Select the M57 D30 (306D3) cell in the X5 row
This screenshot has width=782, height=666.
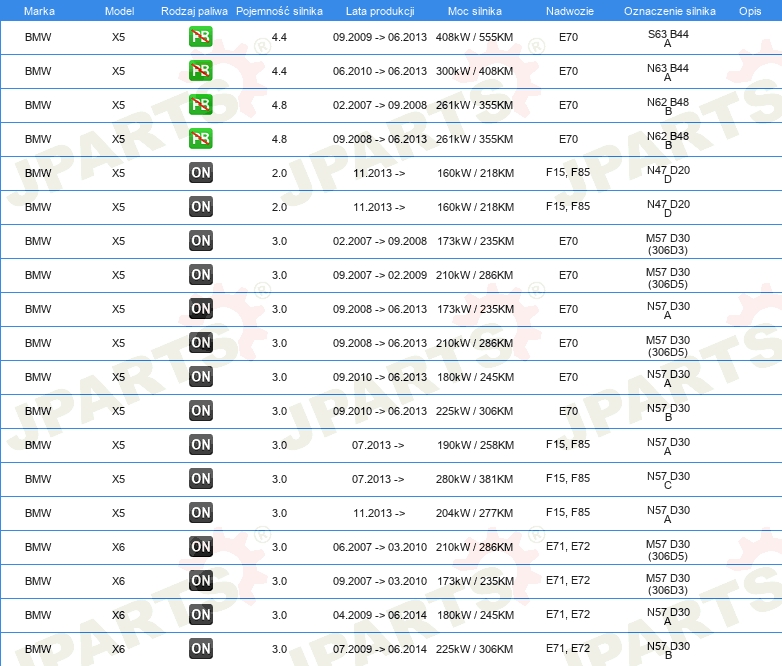tap(668, 244)
